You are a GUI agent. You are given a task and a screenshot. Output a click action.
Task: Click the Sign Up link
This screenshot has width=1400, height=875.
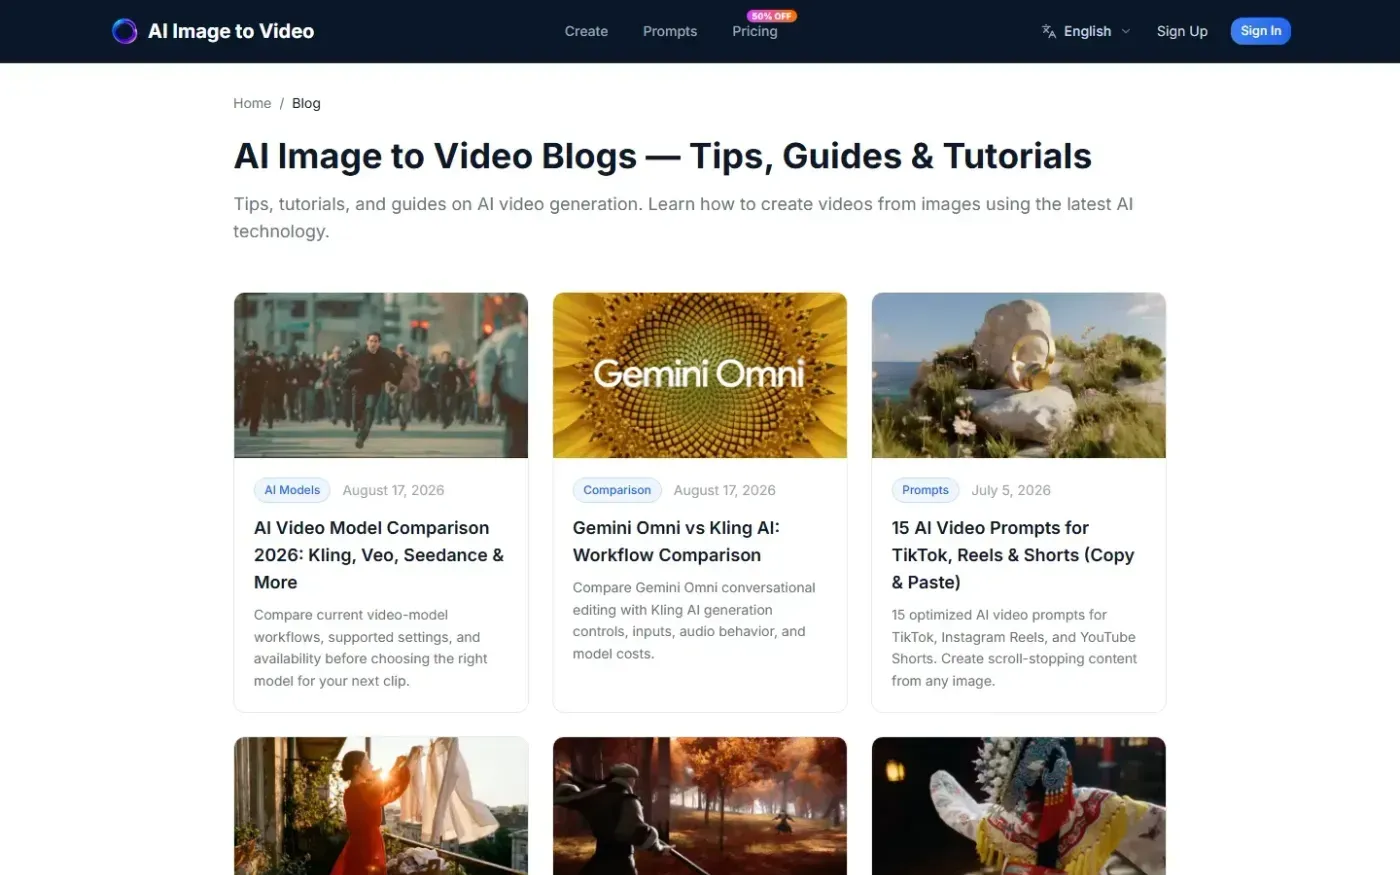coord(1182,31)
